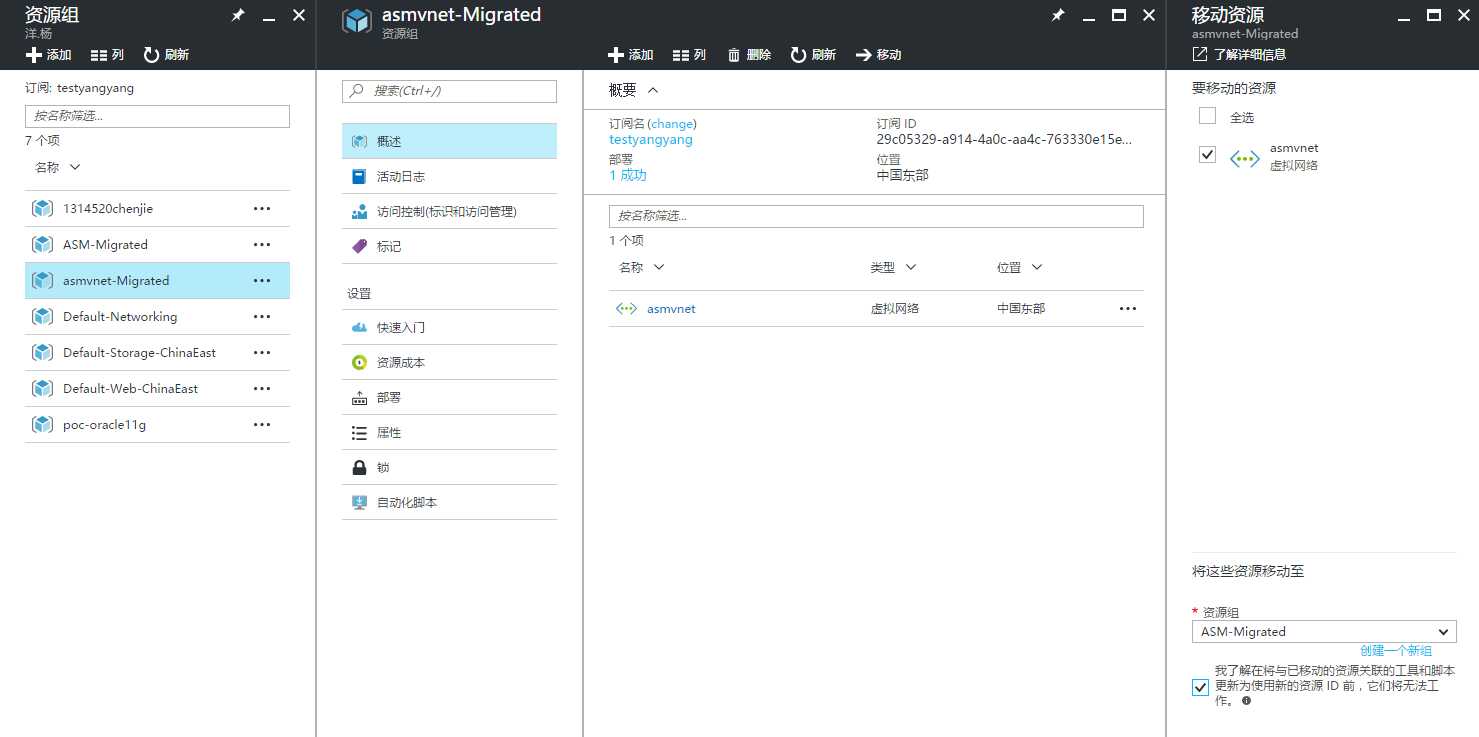Open the Default-Storage-ChinaEast resource group
The width and height of the screenshot is (1479, 737).
[139, 353]
